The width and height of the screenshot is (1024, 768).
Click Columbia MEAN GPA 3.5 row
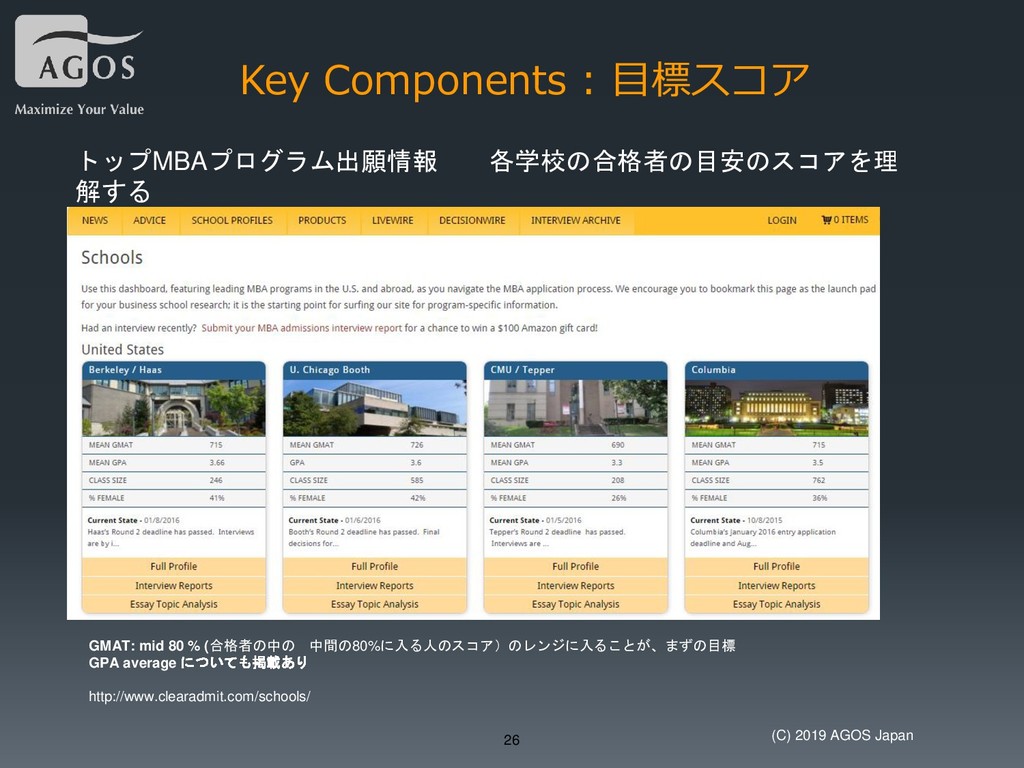point(776,462)
